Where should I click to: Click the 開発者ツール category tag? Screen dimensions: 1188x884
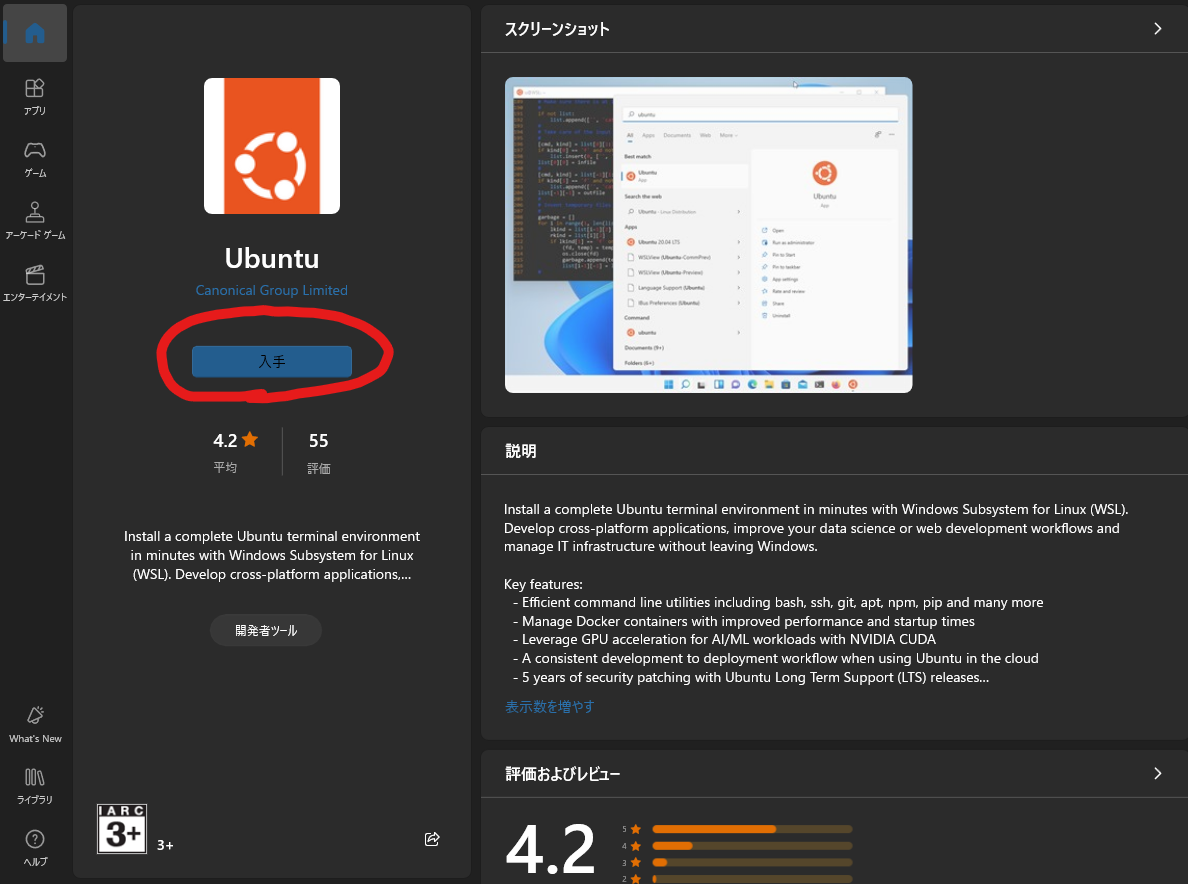tap(266, 630)
